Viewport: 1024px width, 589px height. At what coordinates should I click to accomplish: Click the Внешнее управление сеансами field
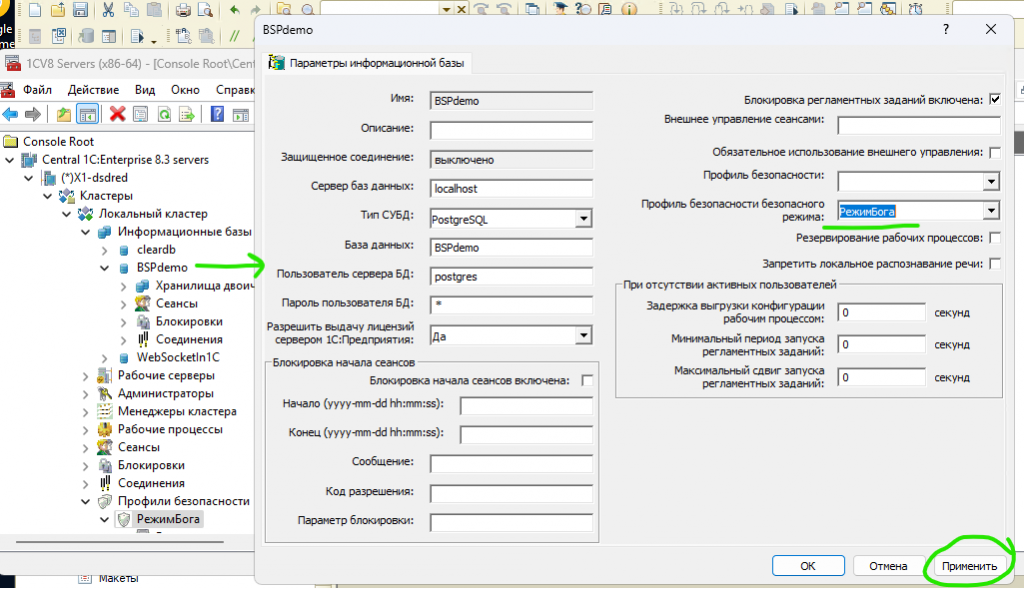tap(919, 125)
